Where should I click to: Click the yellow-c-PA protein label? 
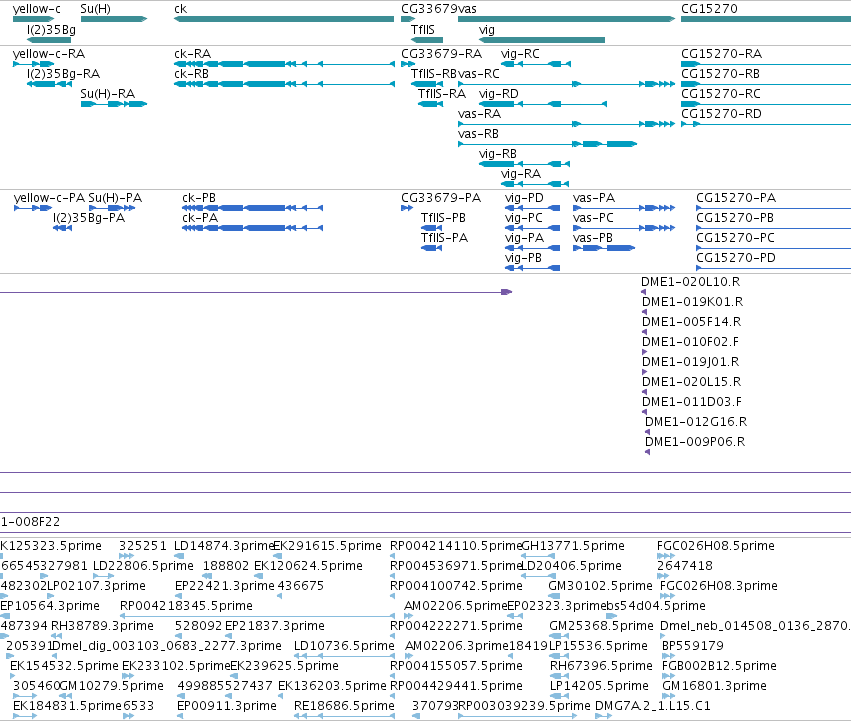49,198
